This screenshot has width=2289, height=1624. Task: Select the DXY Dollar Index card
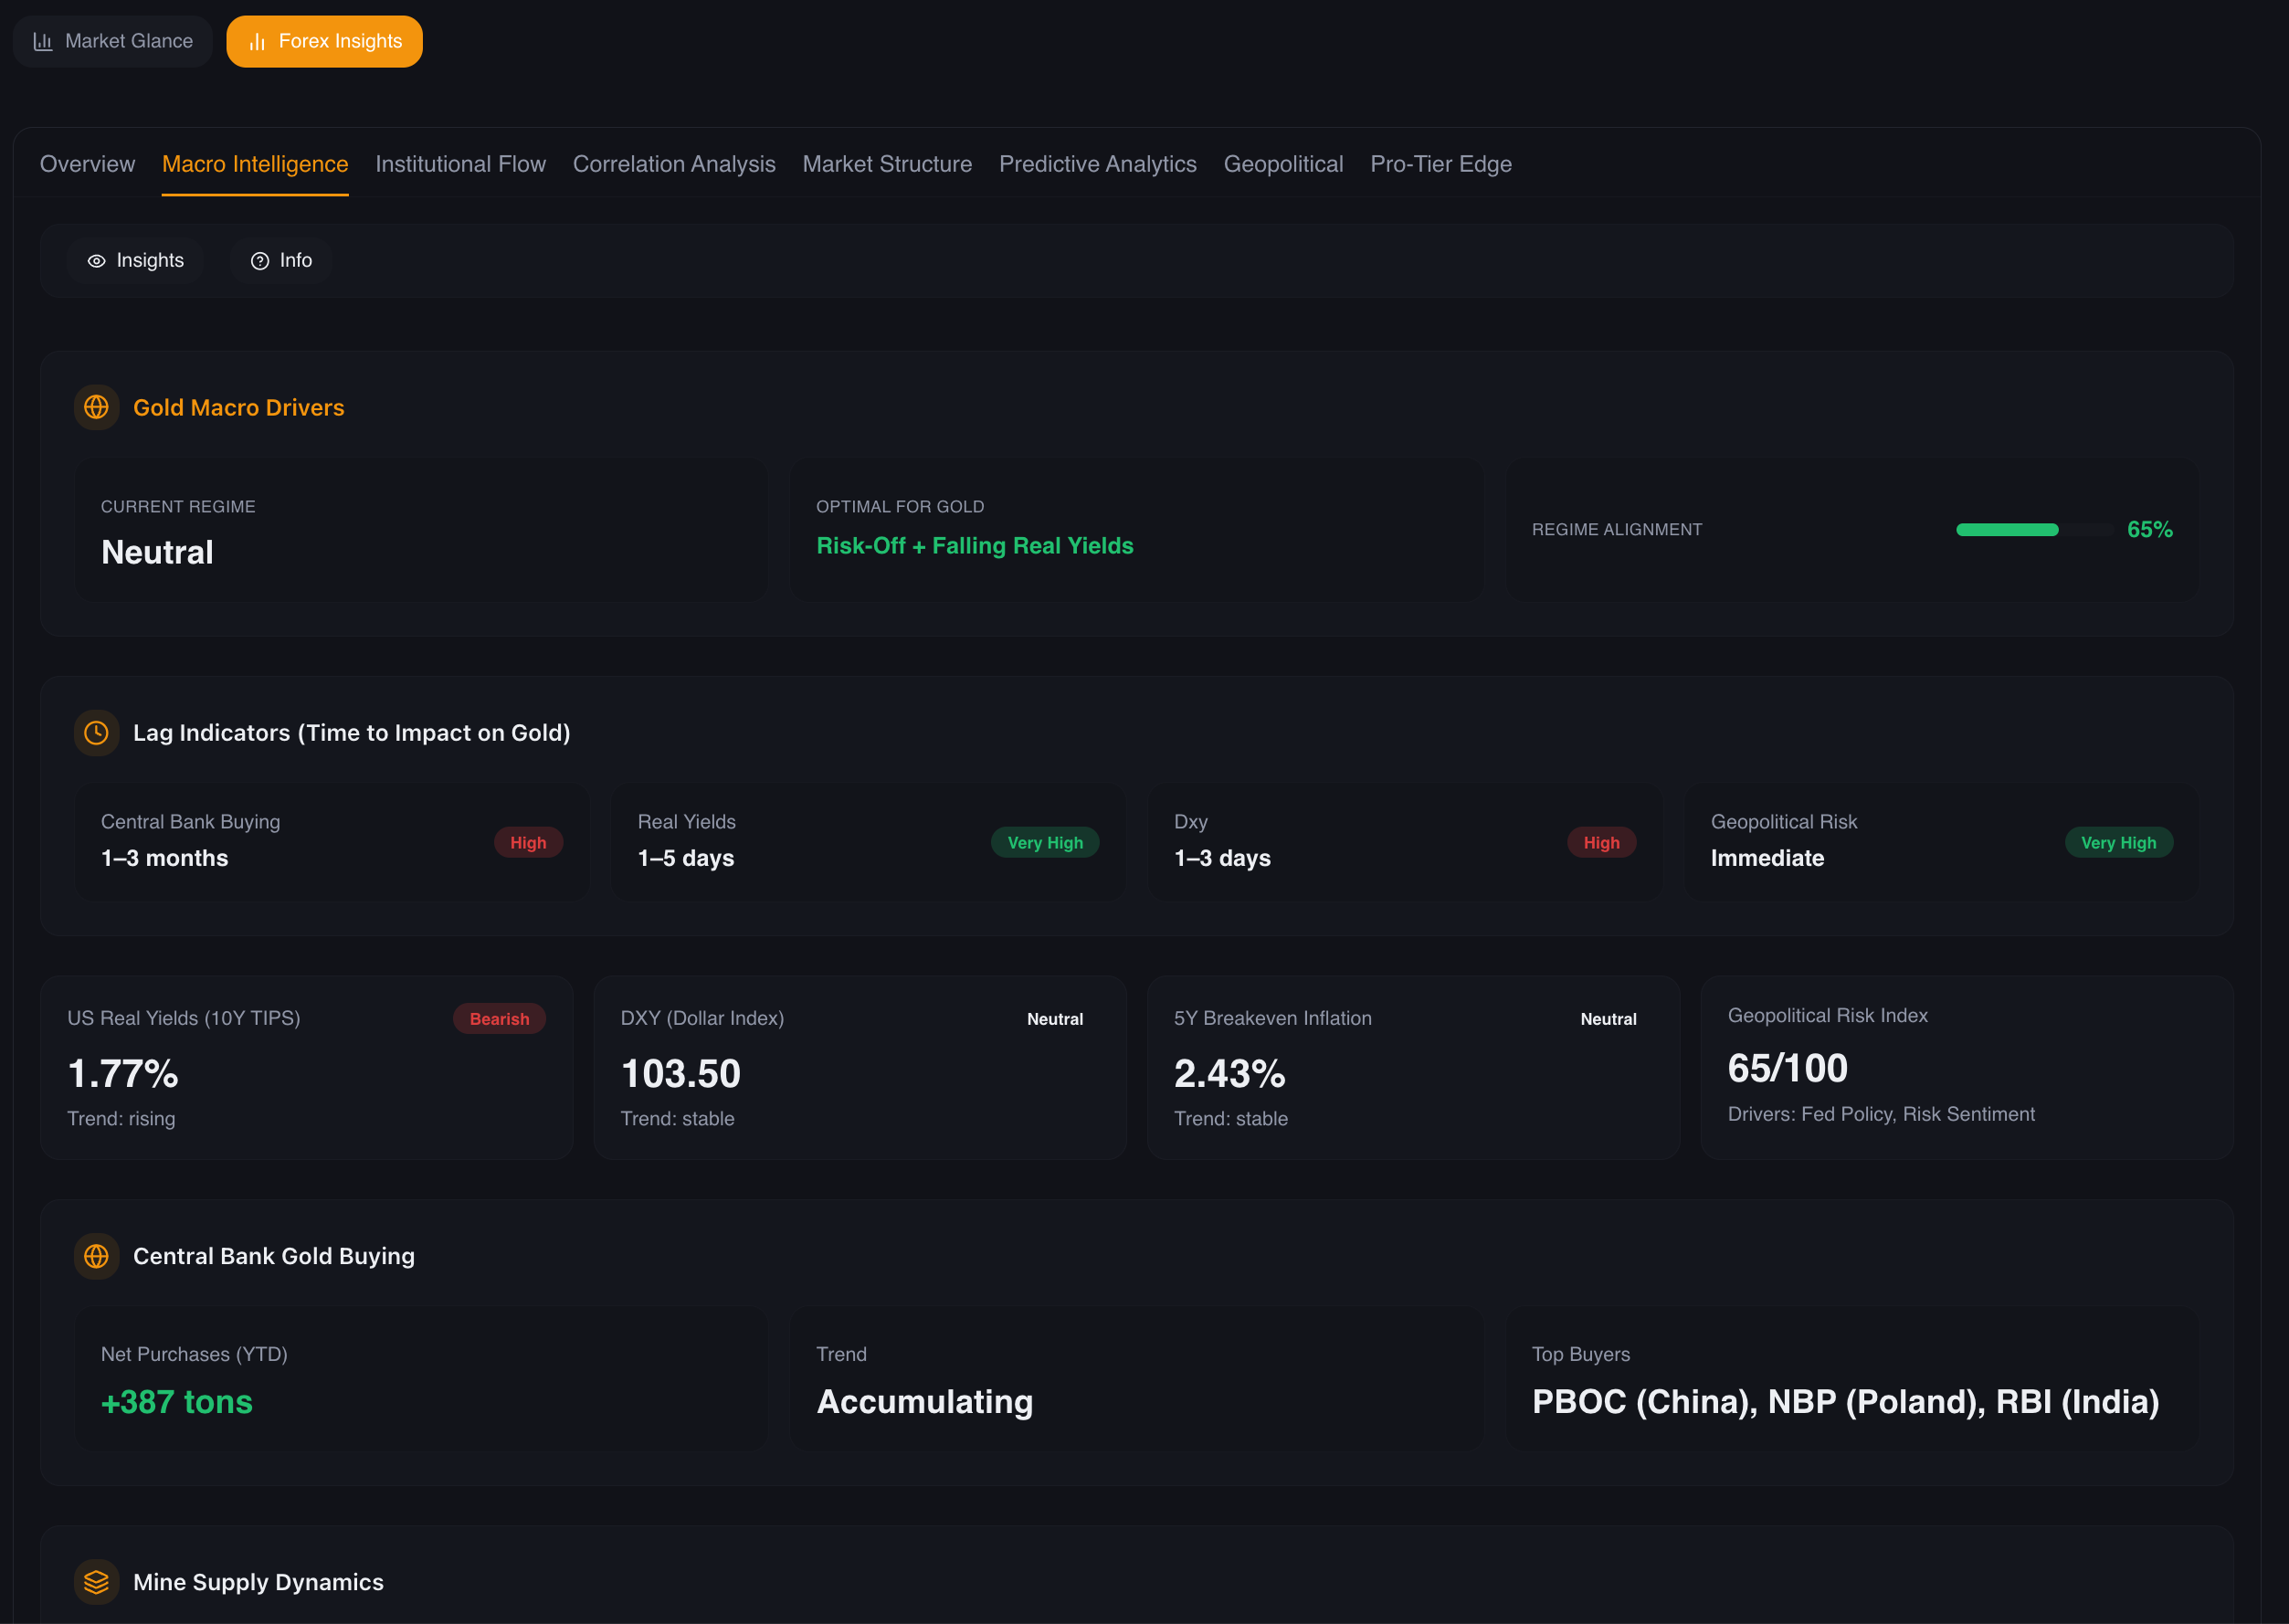tap(859, 1068)
